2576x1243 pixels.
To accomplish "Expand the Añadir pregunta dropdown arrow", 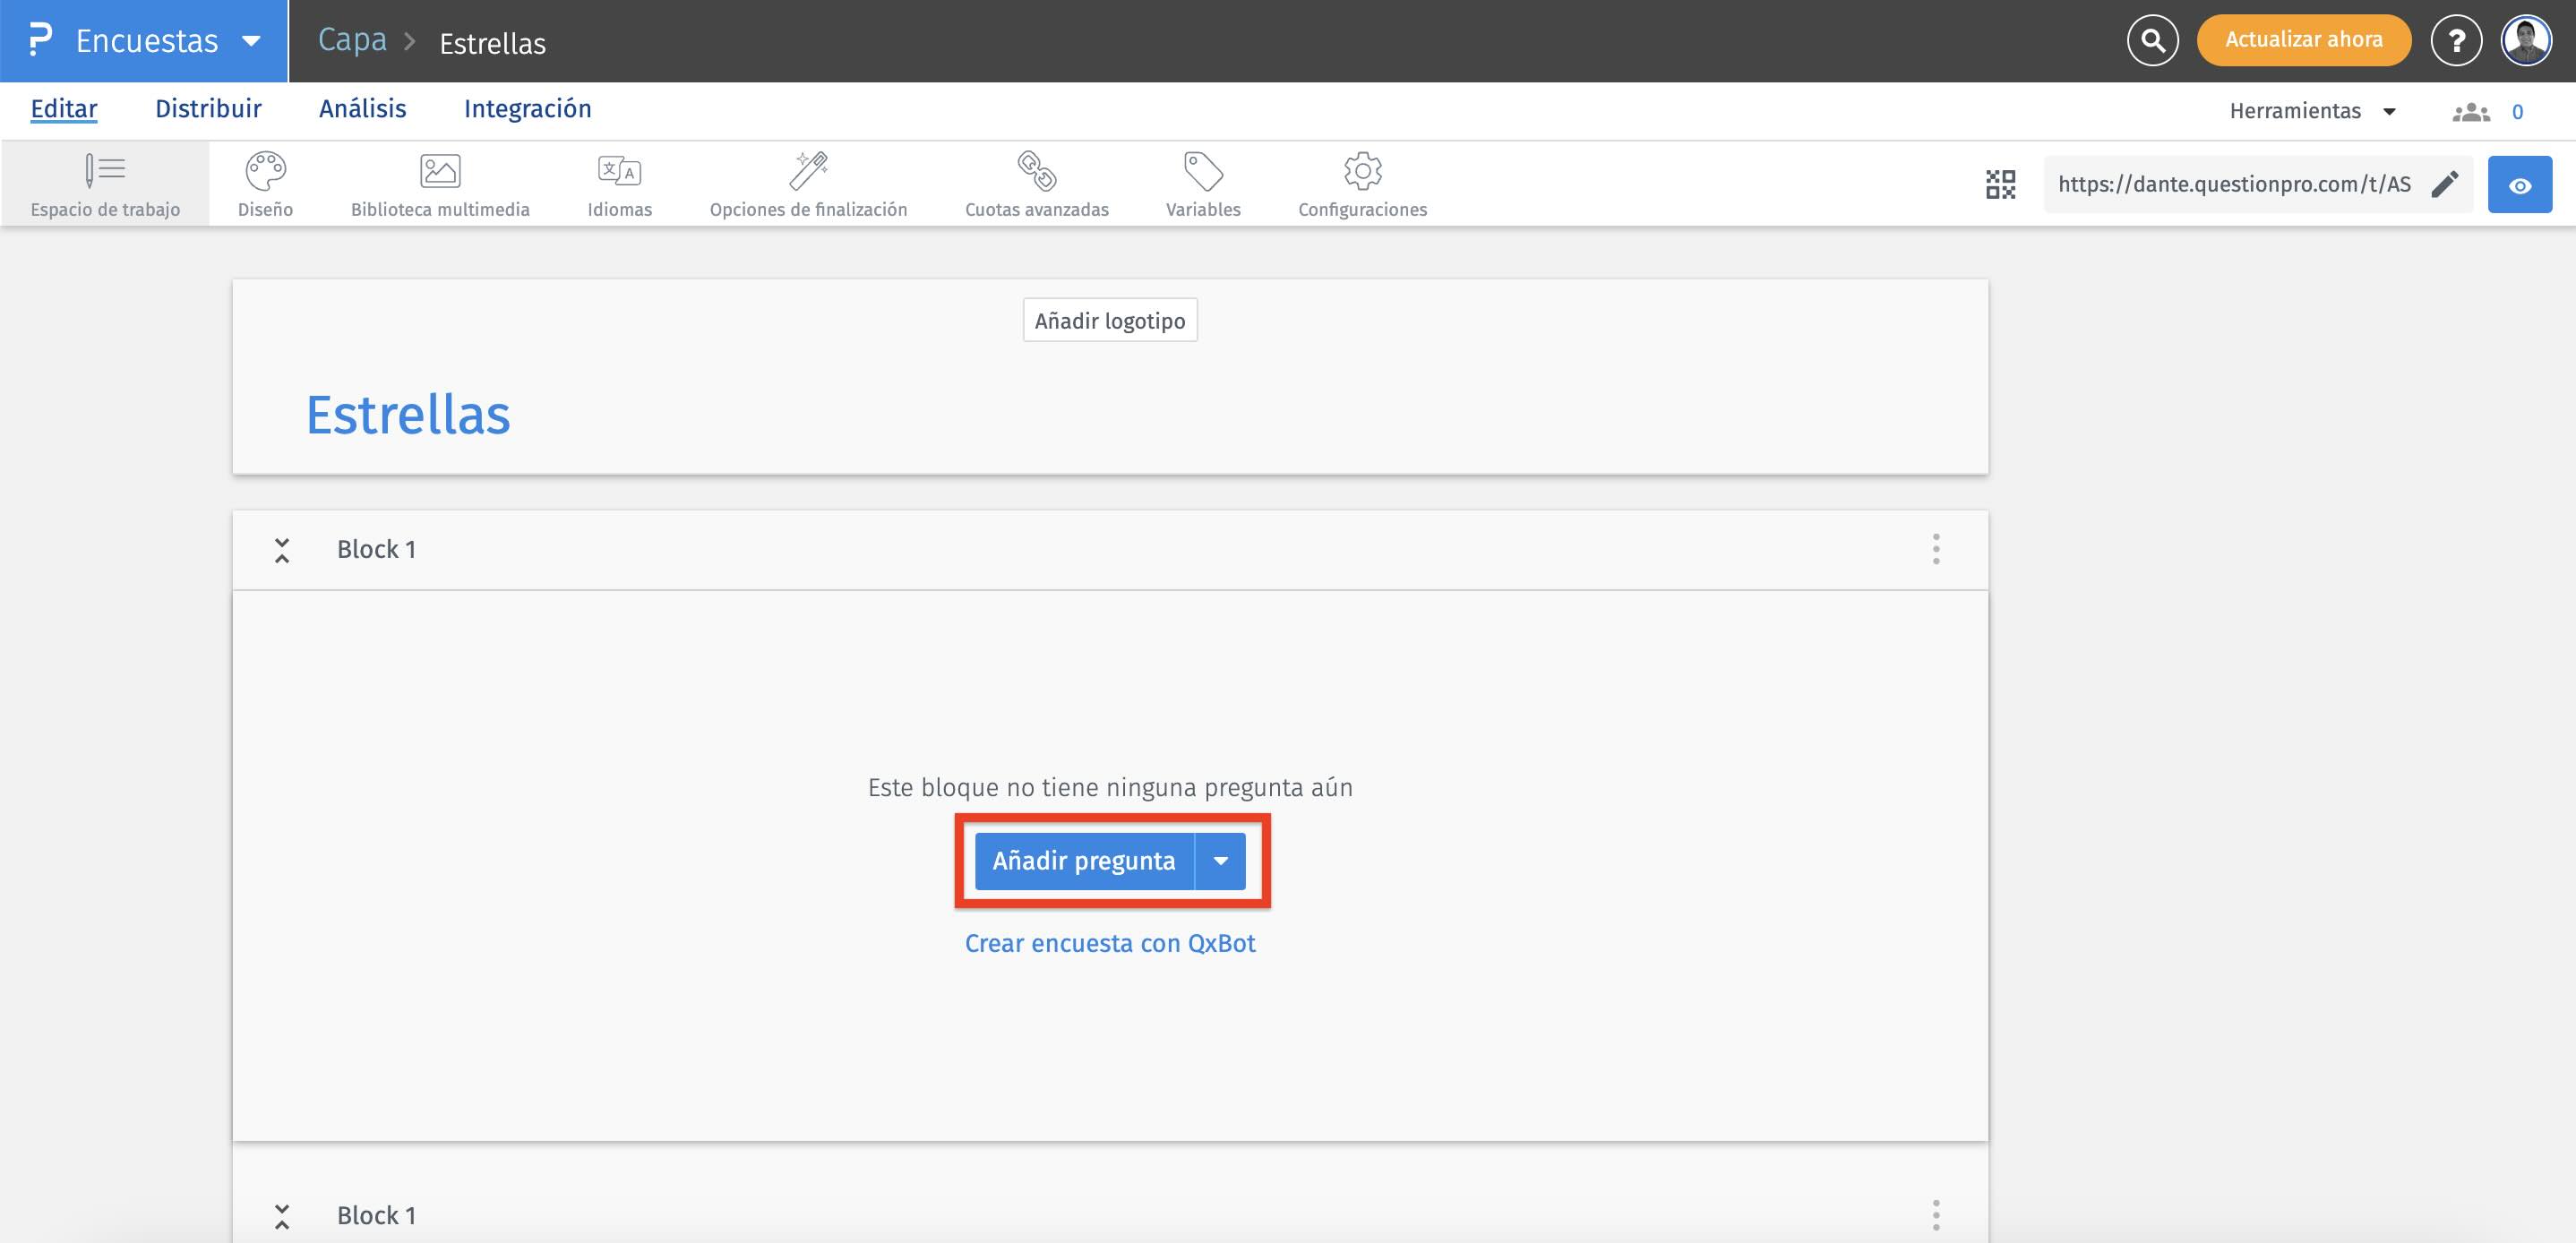I will pyautogui.click(x=1220, y=861).
